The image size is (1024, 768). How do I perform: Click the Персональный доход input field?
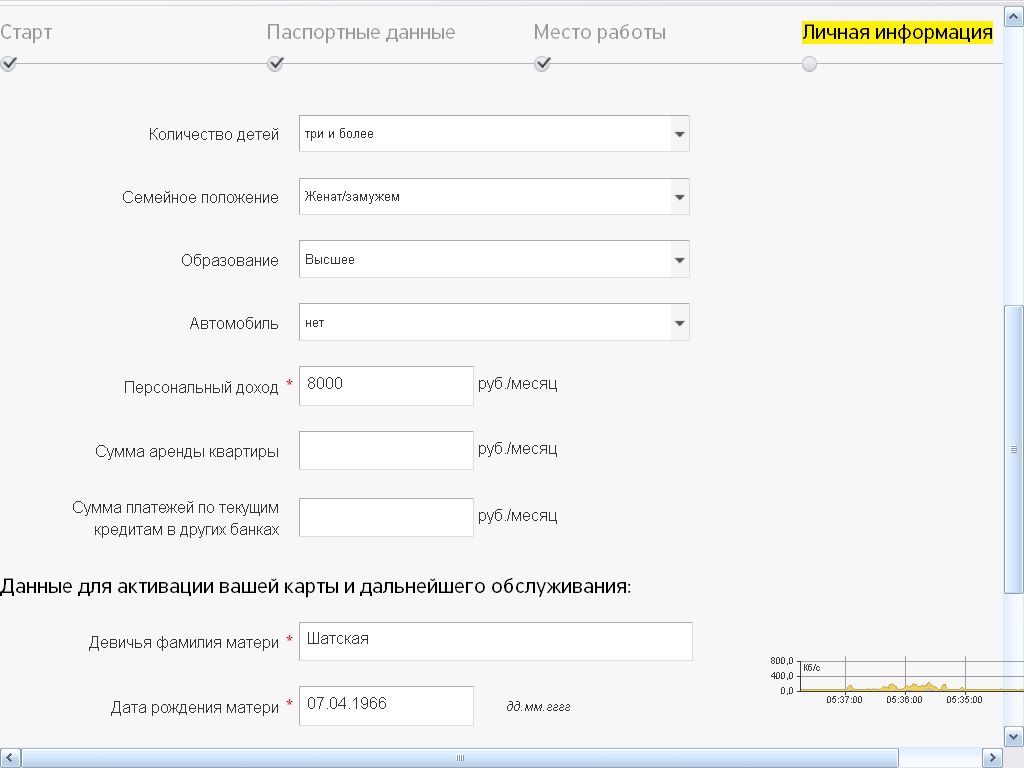click(x=386, y=386)
